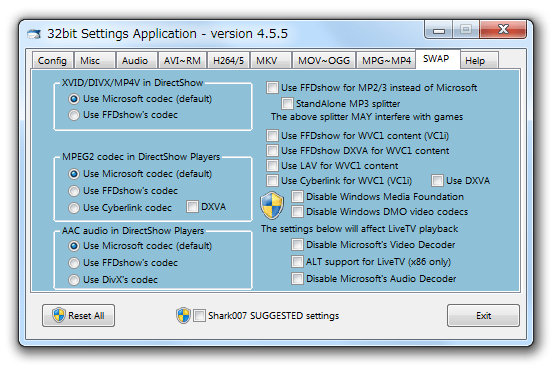
Task: Click the Reset All button
Action: click(78, 315)
